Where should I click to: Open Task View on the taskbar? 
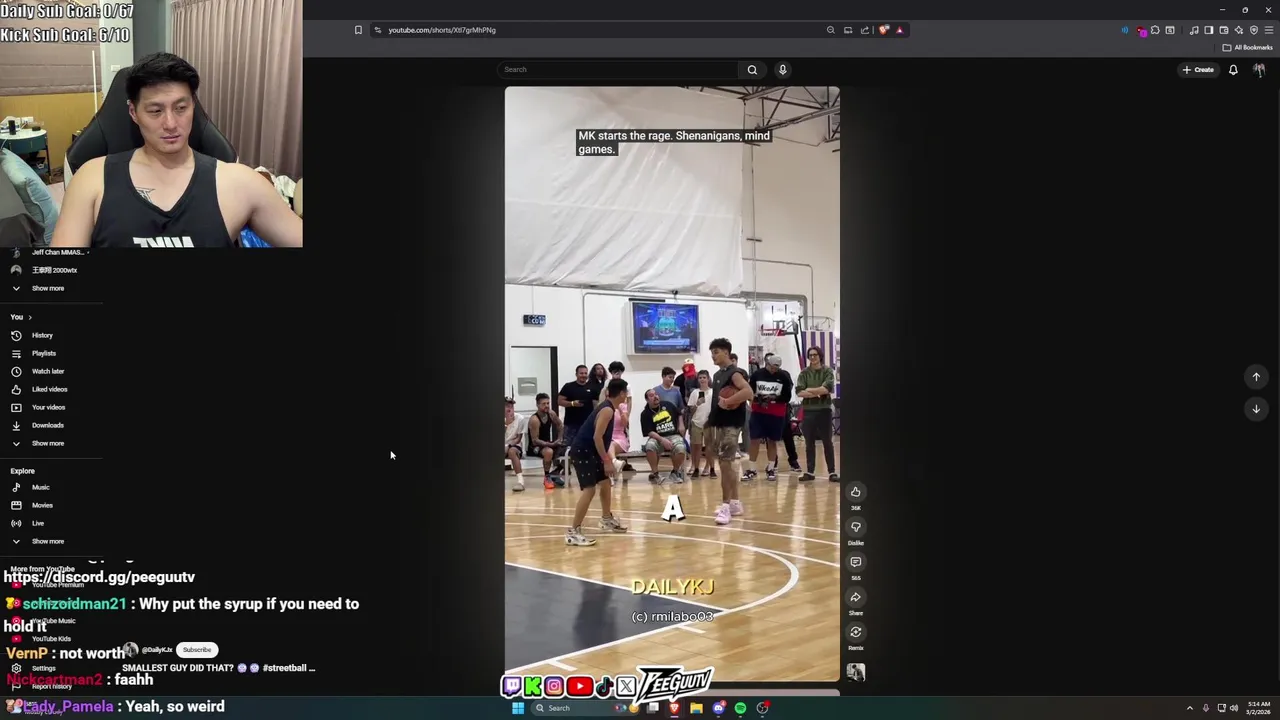point(653,708)
